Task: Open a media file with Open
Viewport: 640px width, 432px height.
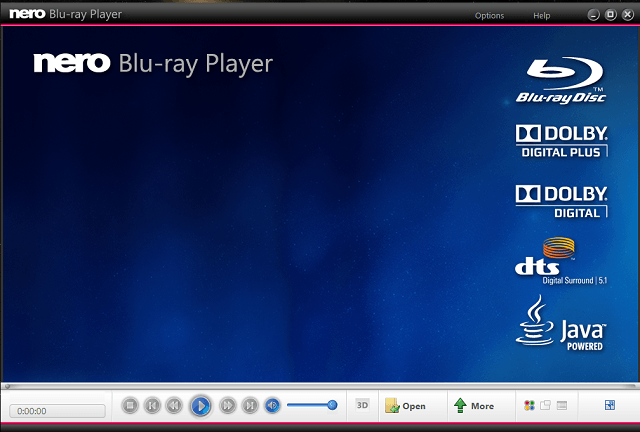Action: 405,406
